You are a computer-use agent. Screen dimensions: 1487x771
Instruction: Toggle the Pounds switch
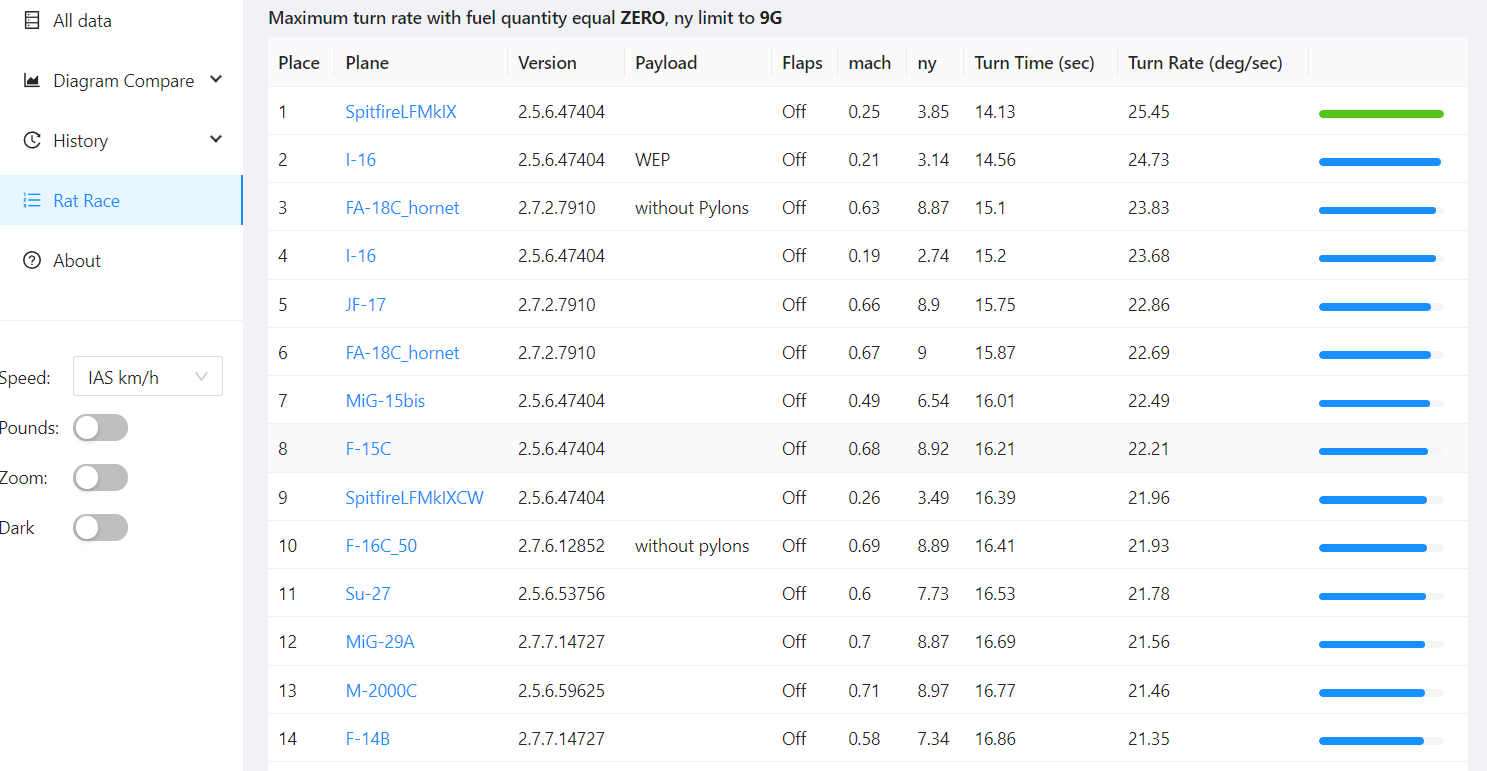pos(100,428)
